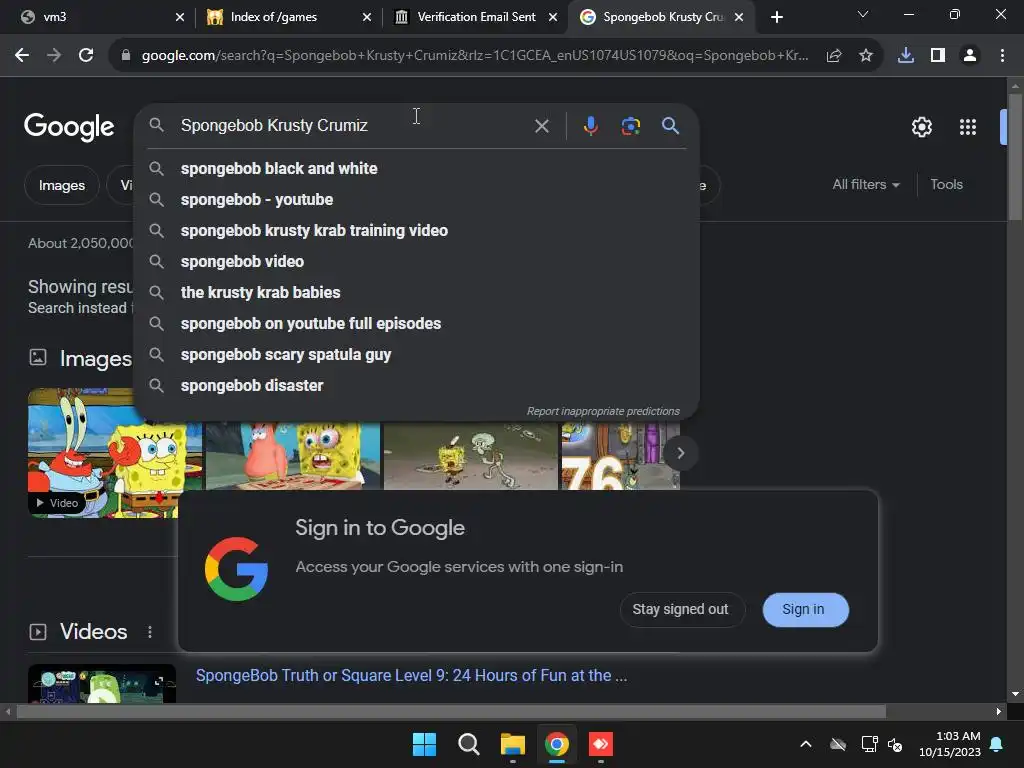Open the Chrome profile avatar
This screenshot has width=1024, height=768.
(x=970, y=56)
